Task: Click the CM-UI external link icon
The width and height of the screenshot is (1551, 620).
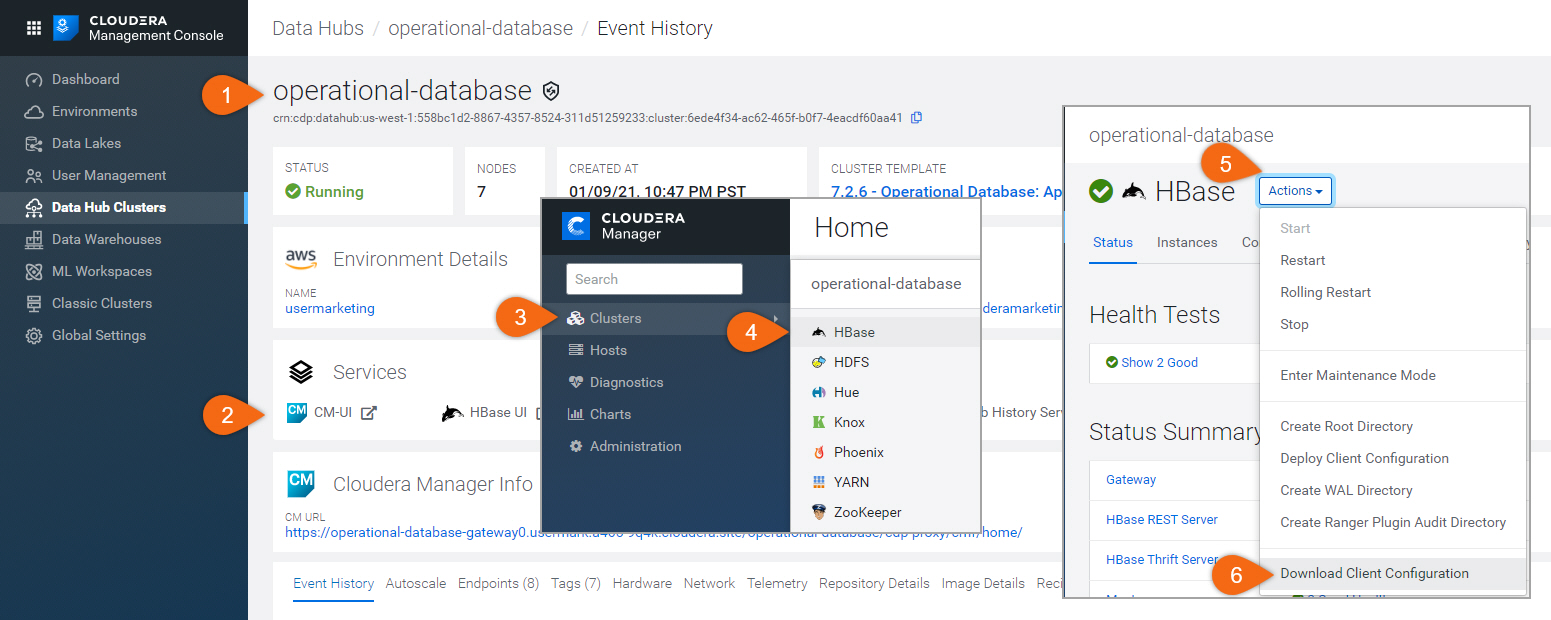Action: coord(368,412)
